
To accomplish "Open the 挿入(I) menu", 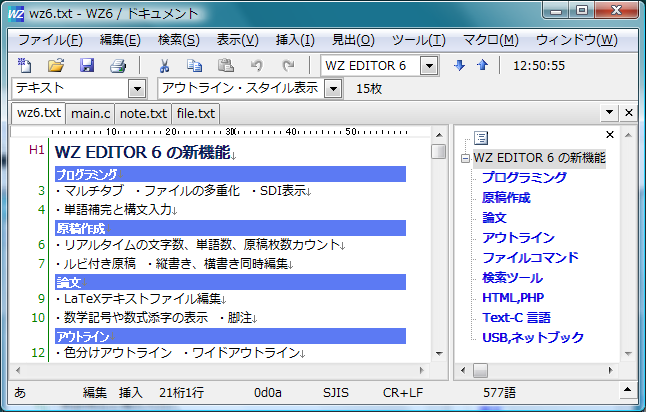I will [x=295, y=40].
